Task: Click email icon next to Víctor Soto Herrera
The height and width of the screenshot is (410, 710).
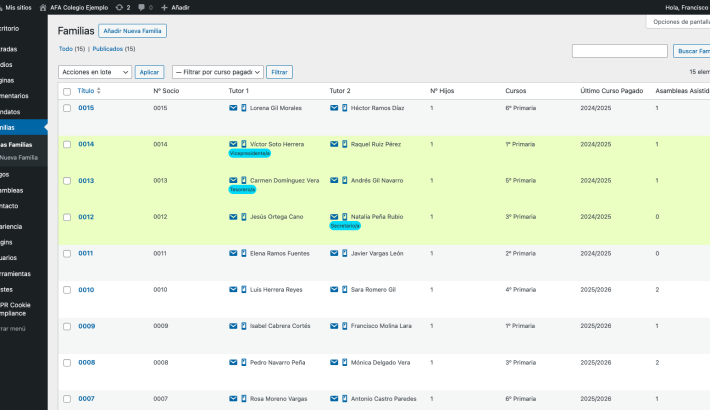Action: [x=233, y=144]
